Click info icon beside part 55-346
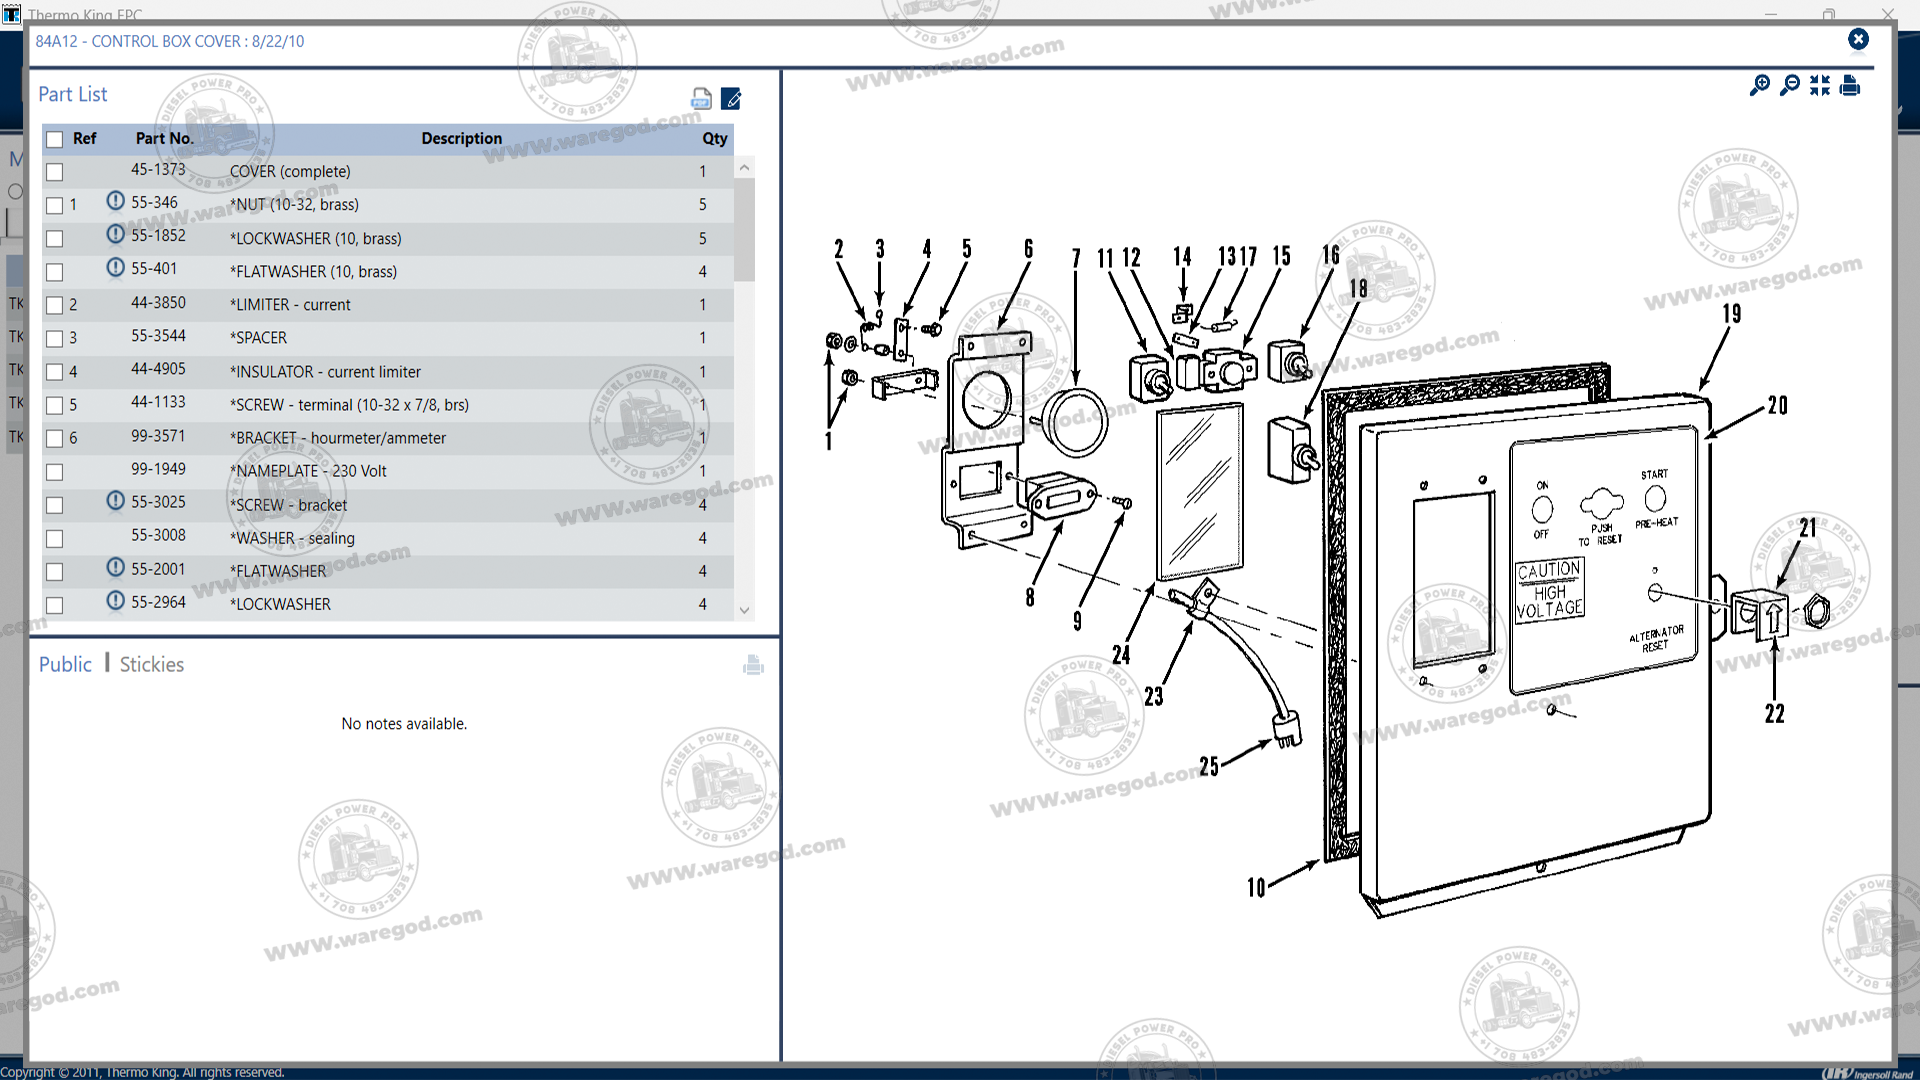This screenshot has width=1920, height=1080. 115,202
